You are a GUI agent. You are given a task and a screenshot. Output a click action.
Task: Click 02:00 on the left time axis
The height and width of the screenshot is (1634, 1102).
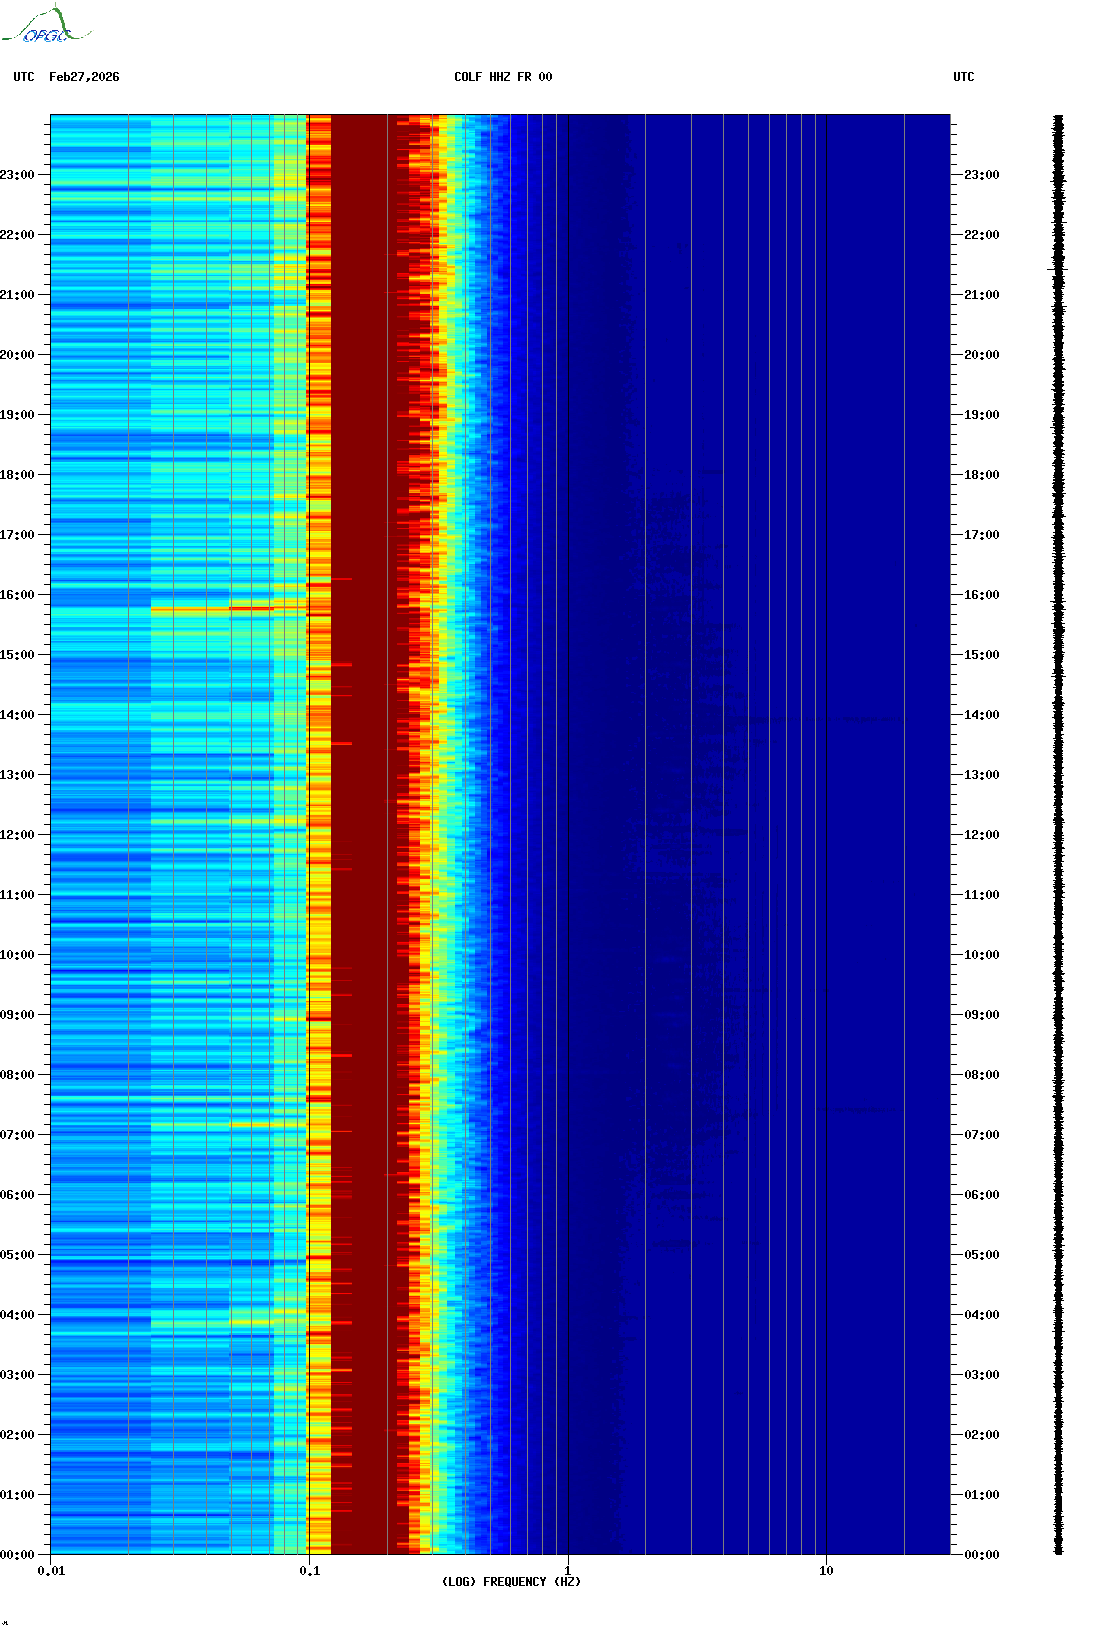tap(17, 1435)
